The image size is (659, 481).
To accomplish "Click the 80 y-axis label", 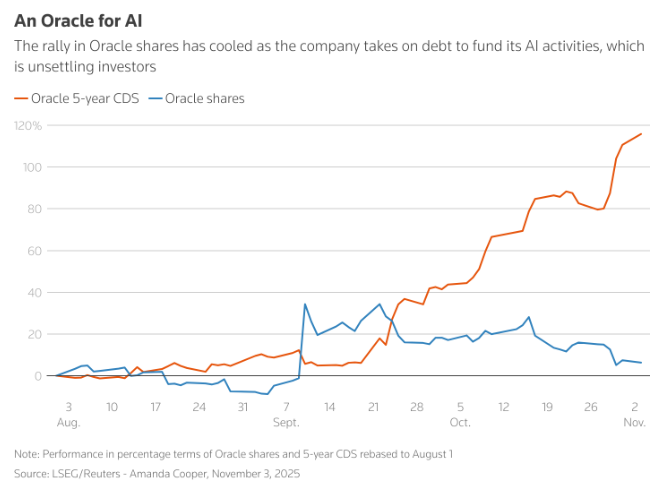I will click(x=34, y=209).
